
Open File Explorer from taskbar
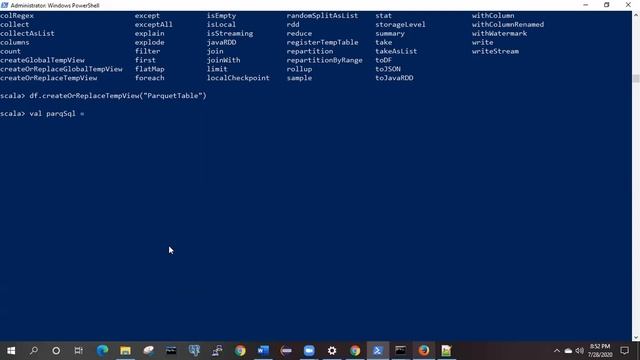click(x=125, y=351)
